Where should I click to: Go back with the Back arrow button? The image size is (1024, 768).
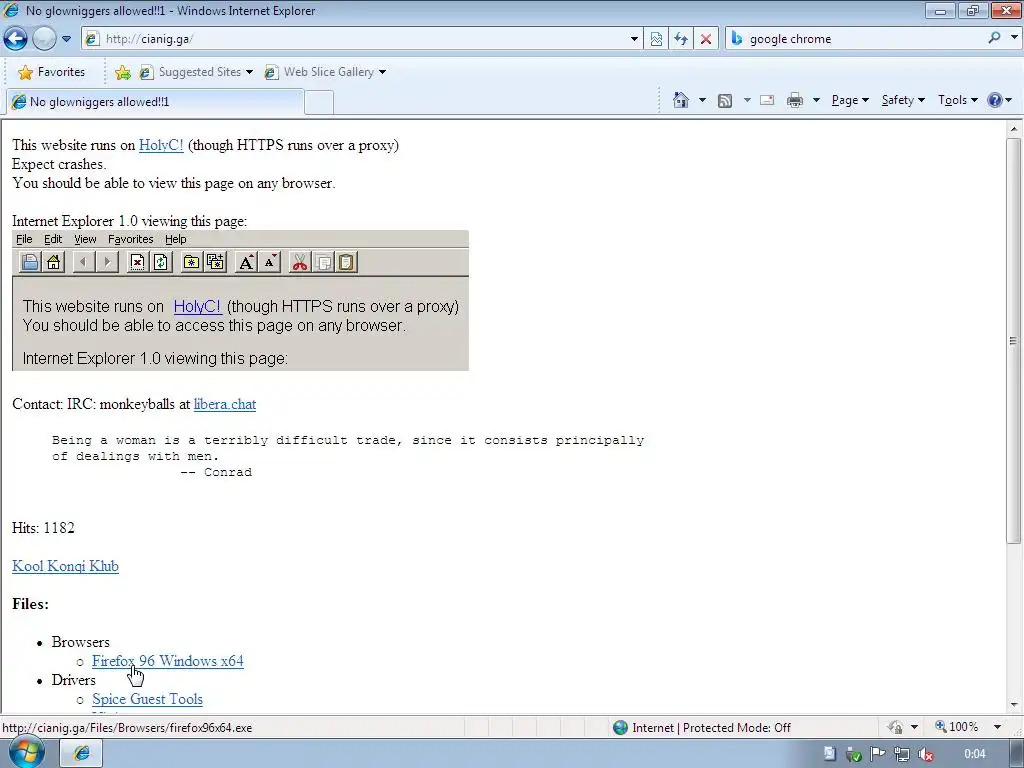(x=16, y=39)
